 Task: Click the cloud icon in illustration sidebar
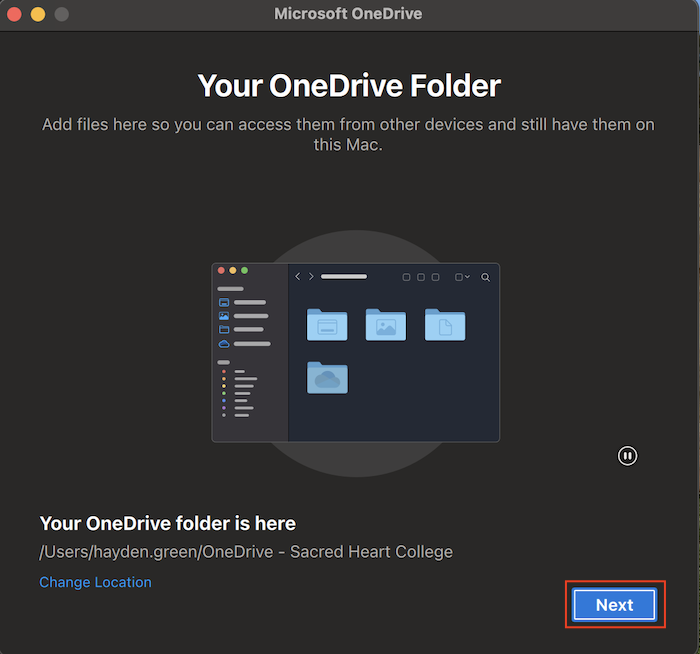click(x=224, y=343)
